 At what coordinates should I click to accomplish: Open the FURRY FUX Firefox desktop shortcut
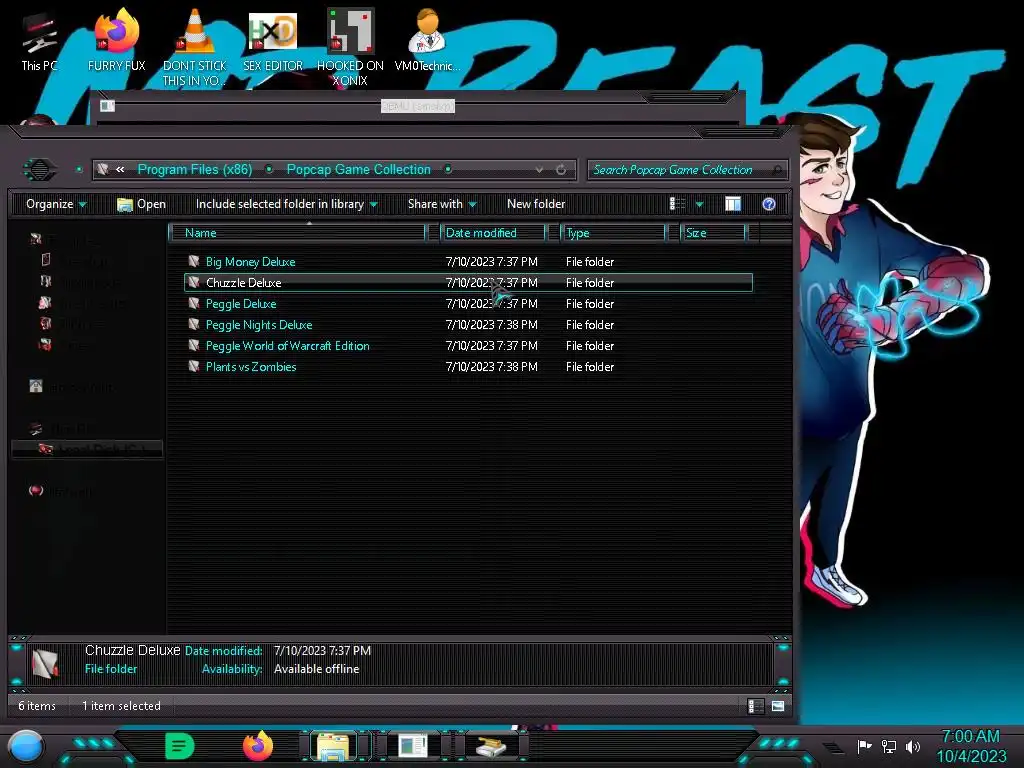point(117,39)
